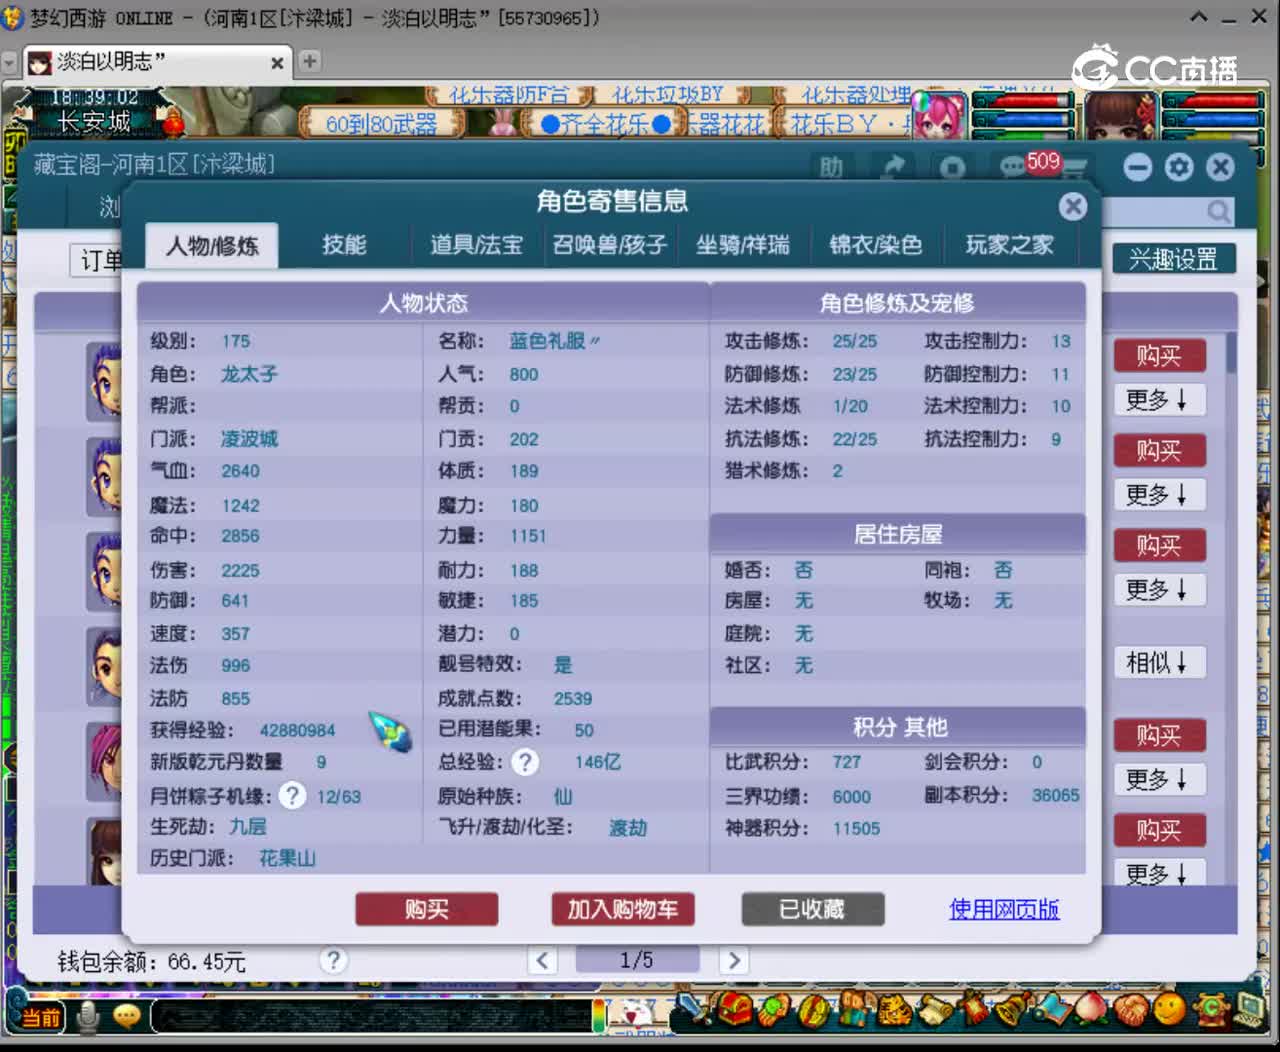Switch to the 召唤兽/孩子 tab
This screenshot has width=1280, height=1052.
pyautogui.click(x=610, y=245)
